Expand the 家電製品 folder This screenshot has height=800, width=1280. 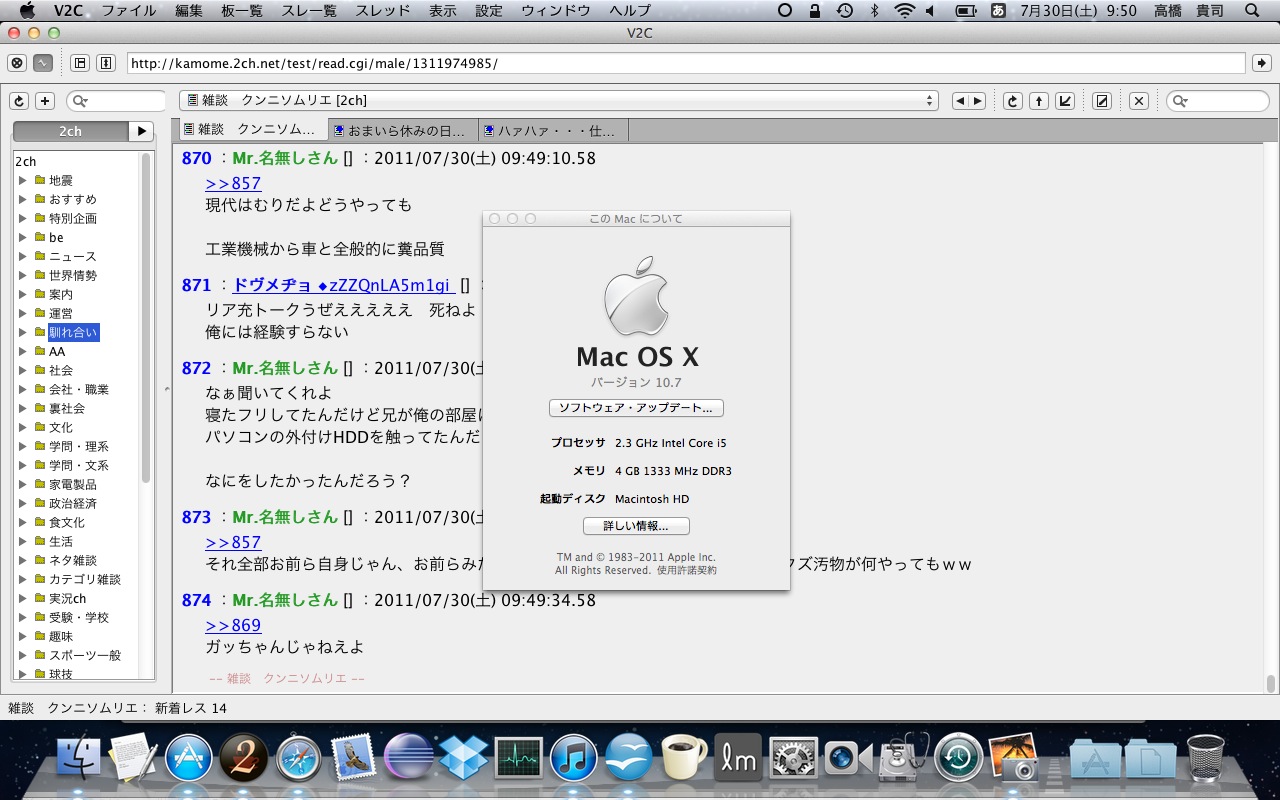coord(23,484)
